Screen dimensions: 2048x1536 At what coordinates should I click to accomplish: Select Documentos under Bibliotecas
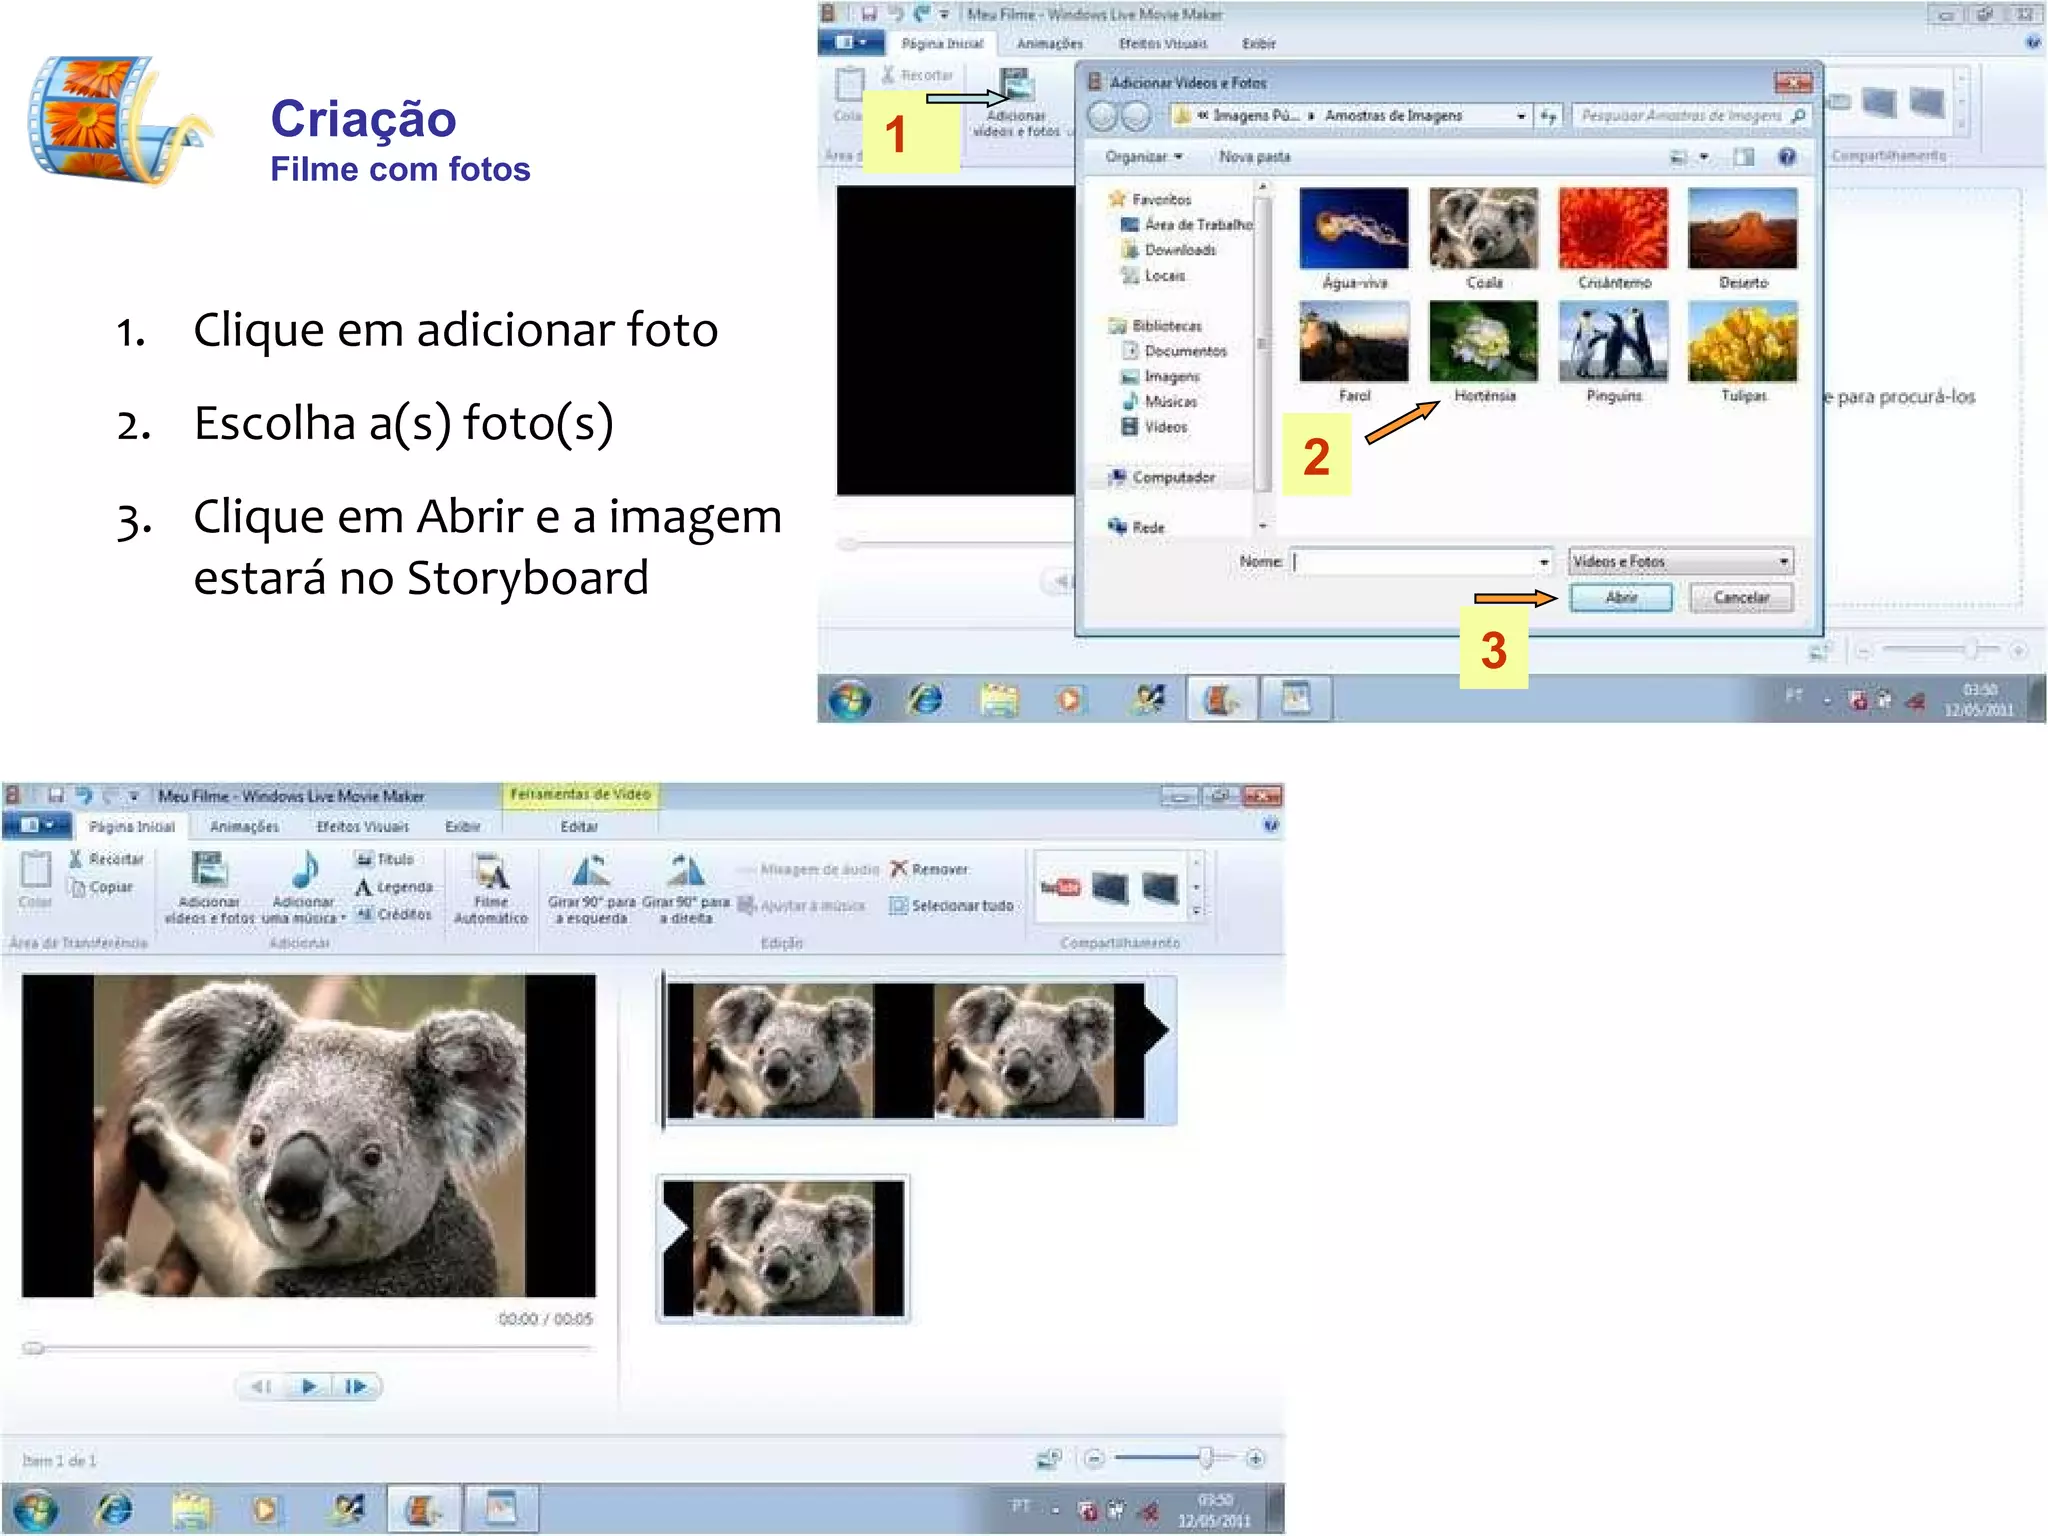click(x=1174, y=351)
